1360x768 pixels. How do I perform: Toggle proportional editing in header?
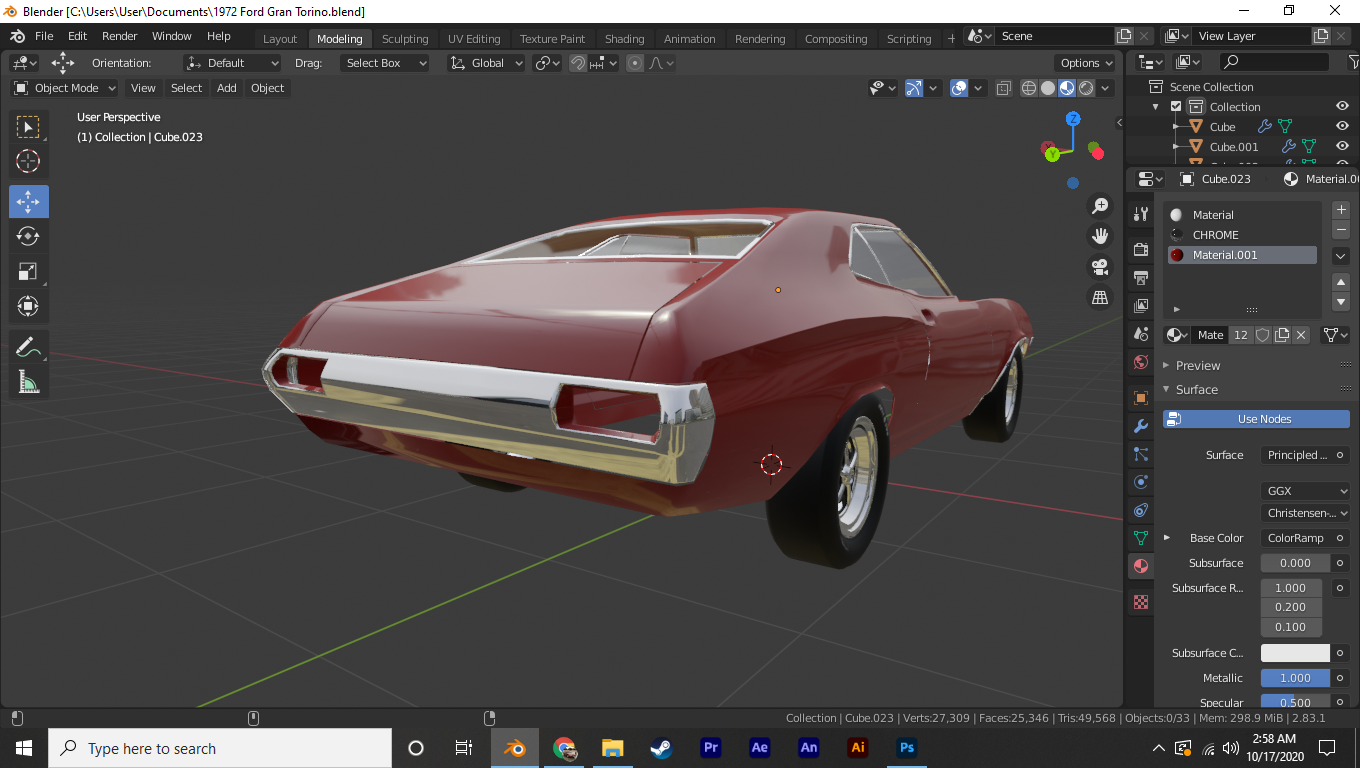tap(635, 63)
